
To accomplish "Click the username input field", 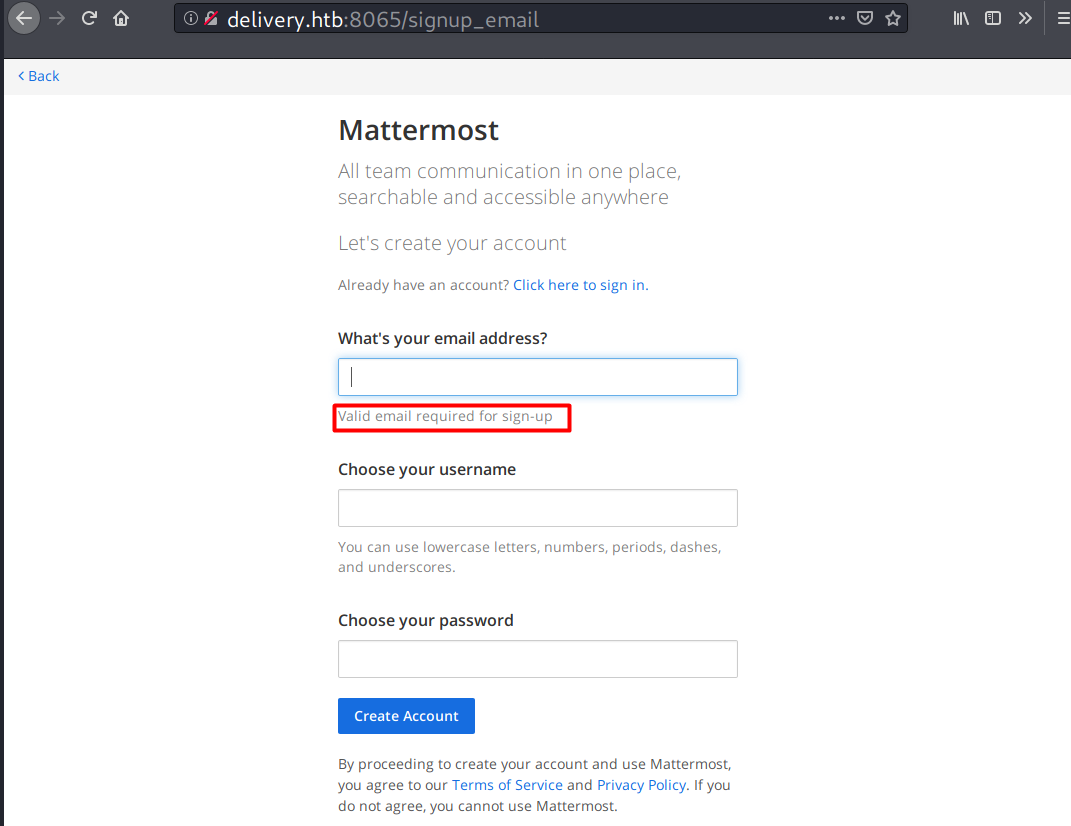I will click(538, 508).
